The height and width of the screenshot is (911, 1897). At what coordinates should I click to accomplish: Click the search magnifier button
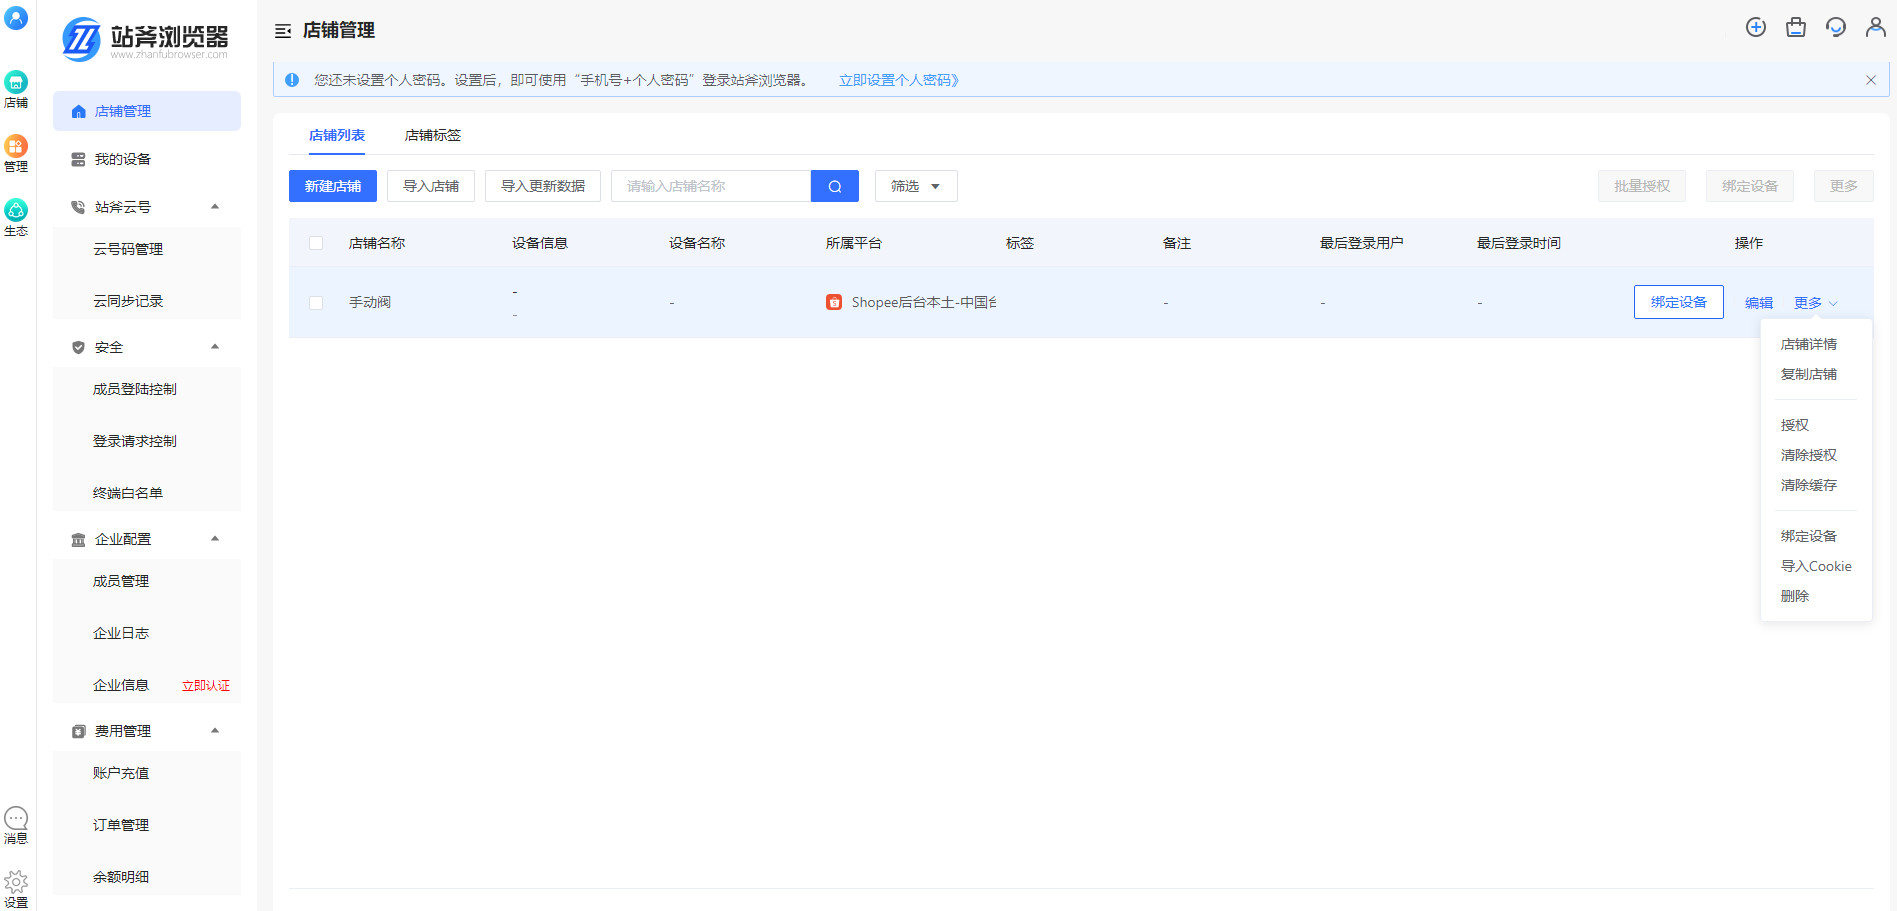pos(835,186)
